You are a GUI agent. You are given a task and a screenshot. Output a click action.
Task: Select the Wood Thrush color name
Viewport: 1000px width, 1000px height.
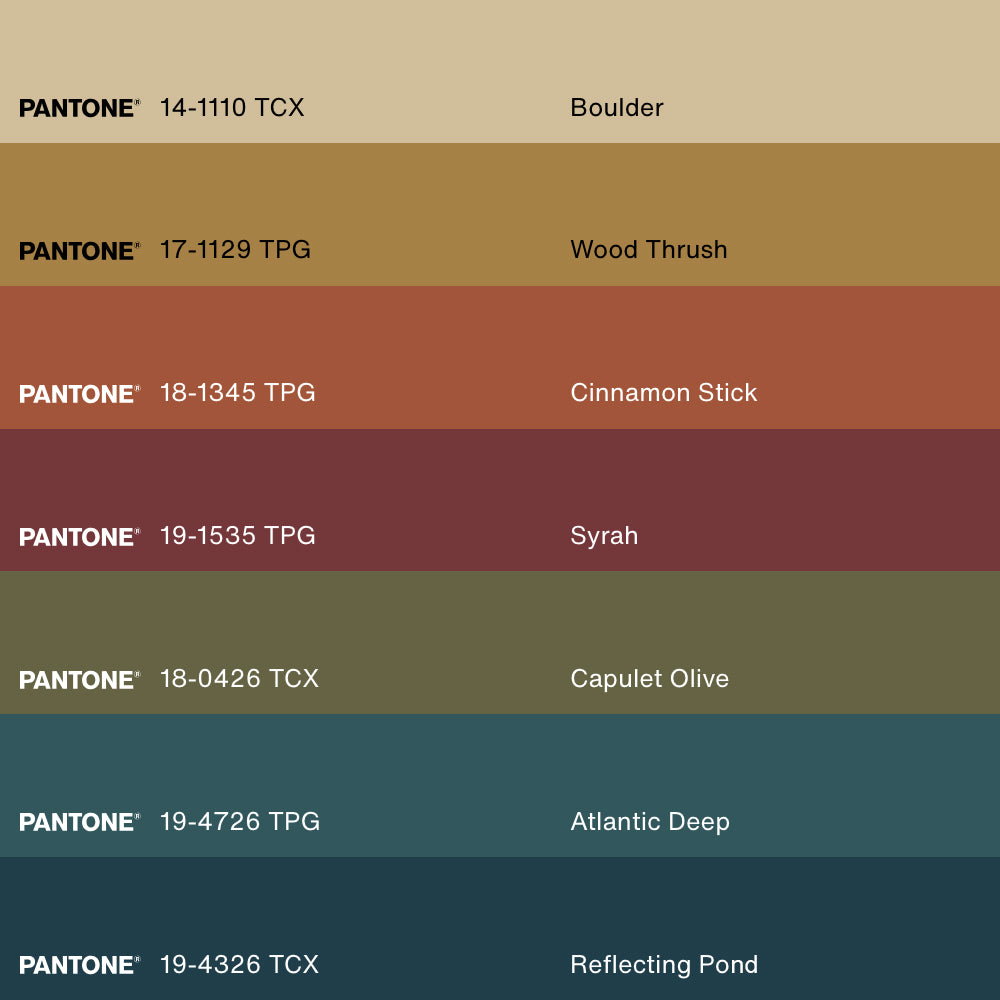tap(649, 250)
